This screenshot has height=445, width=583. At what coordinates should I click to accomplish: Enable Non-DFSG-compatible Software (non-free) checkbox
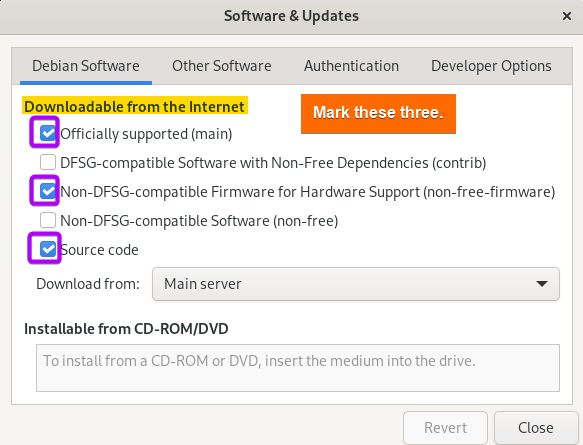click(48, 220)
